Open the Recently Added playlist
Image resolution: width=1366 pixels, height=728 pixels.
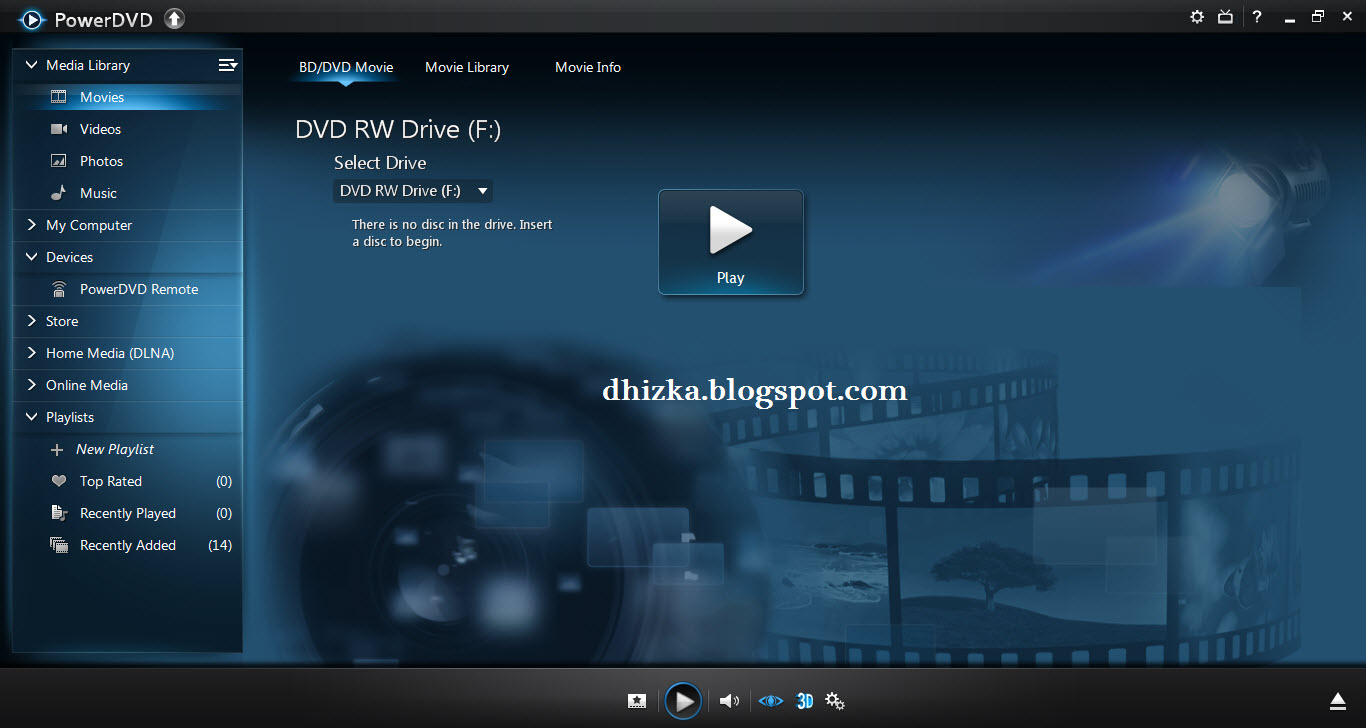click(x=128, y=545)
